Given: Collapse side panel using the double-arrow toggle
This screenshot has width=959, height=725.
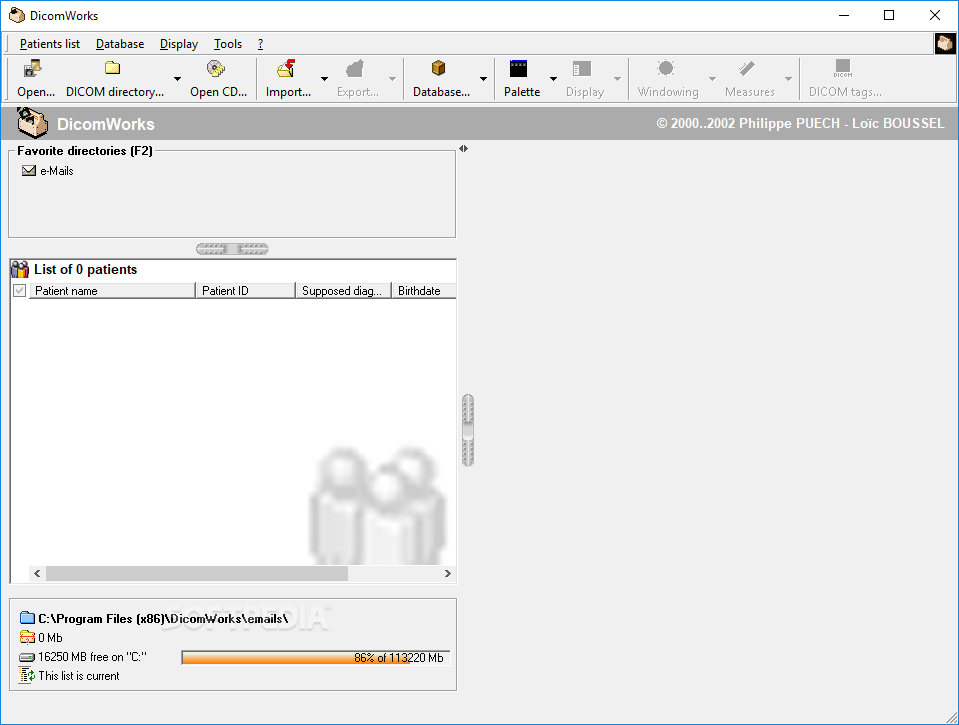Looking at the screenshot, I should tap(464, 149).
